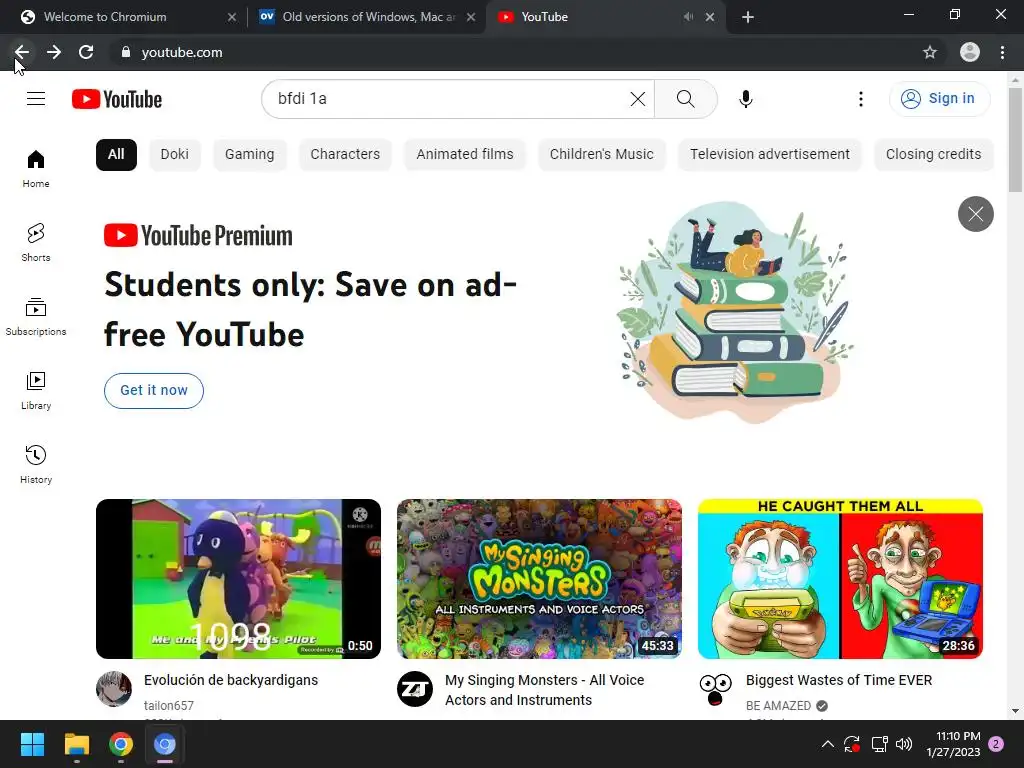Close the Old versions of Windows tab

click(x=471, y=17)
